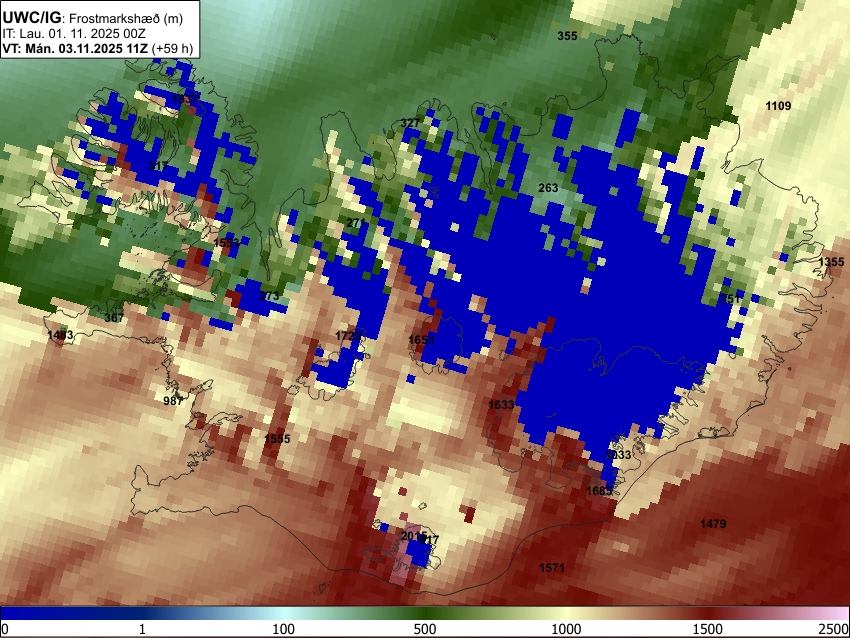This screenshot has height=638, width=850.
Task: Click the map value 355 in the north
Action: pyautogui.click(x=568, y=36)
